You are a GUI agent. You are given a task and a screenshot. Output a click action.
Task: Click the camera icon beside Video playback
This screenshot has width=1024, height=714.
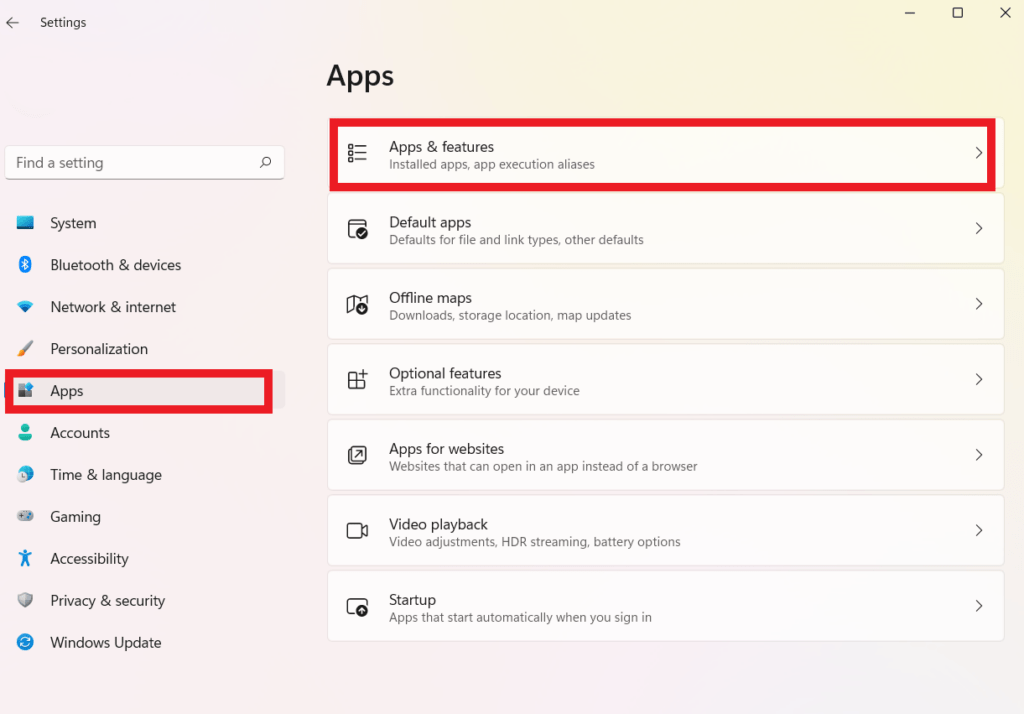coord(357,530)
